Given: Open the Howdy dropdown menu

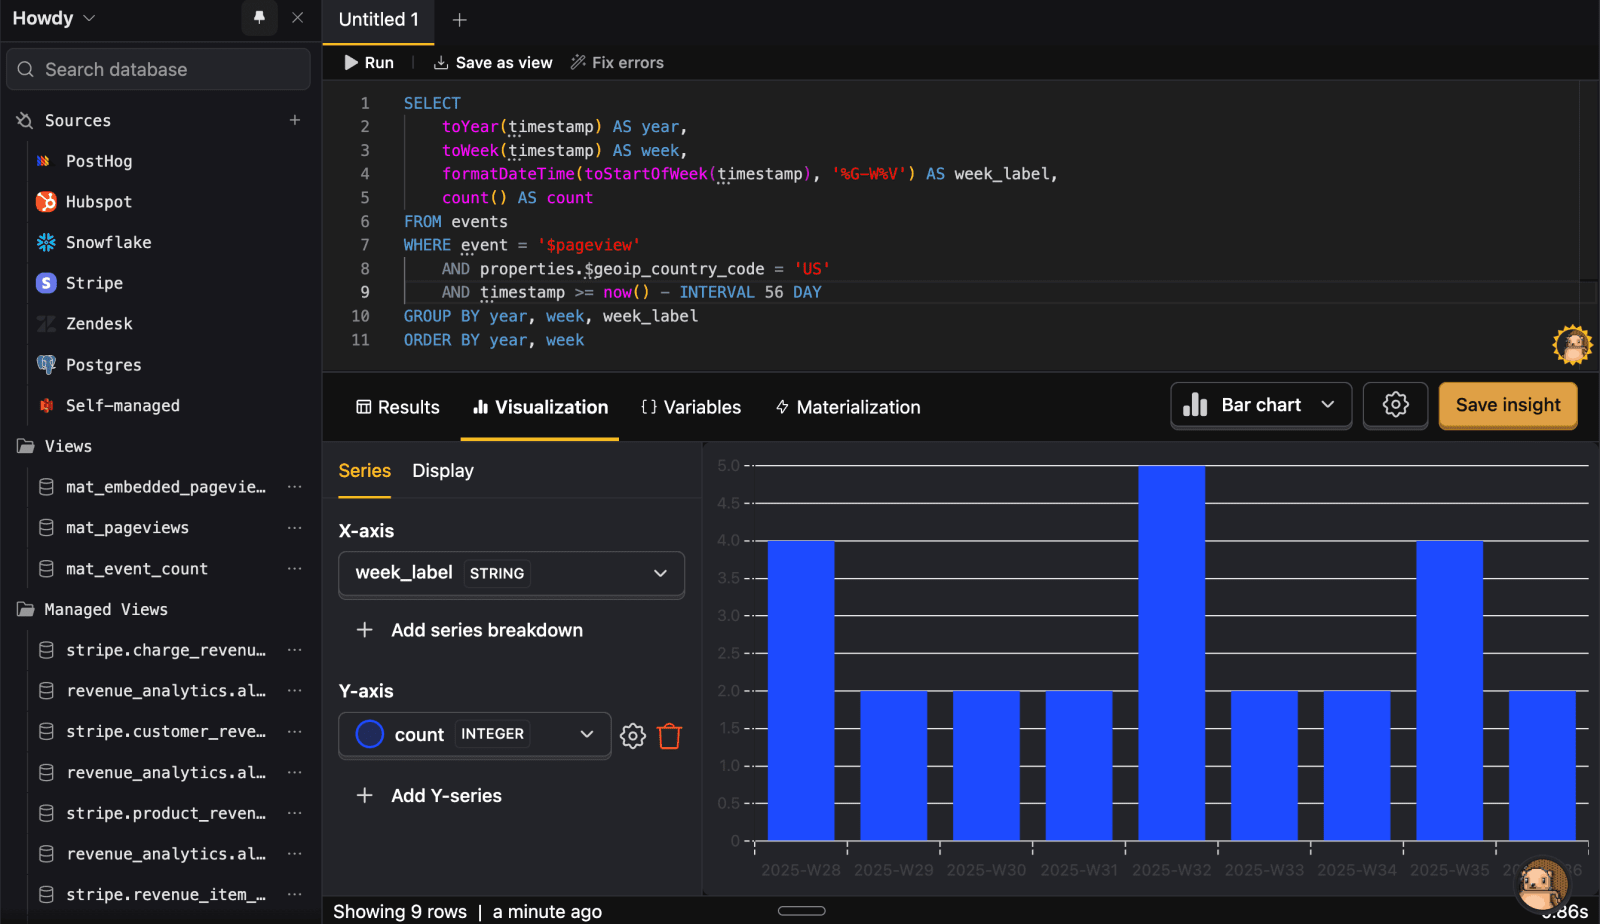Looking at the screenshot, I should pos(54,18).
